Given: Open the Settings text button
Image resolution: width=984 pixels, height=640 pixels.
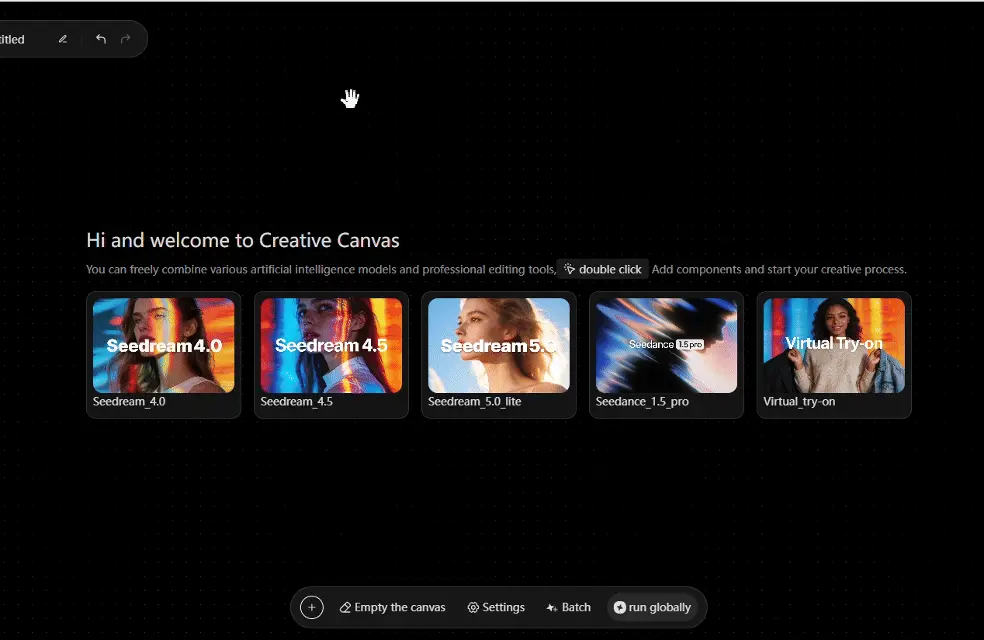Looking at the screenshot, I should click(503, 607).
